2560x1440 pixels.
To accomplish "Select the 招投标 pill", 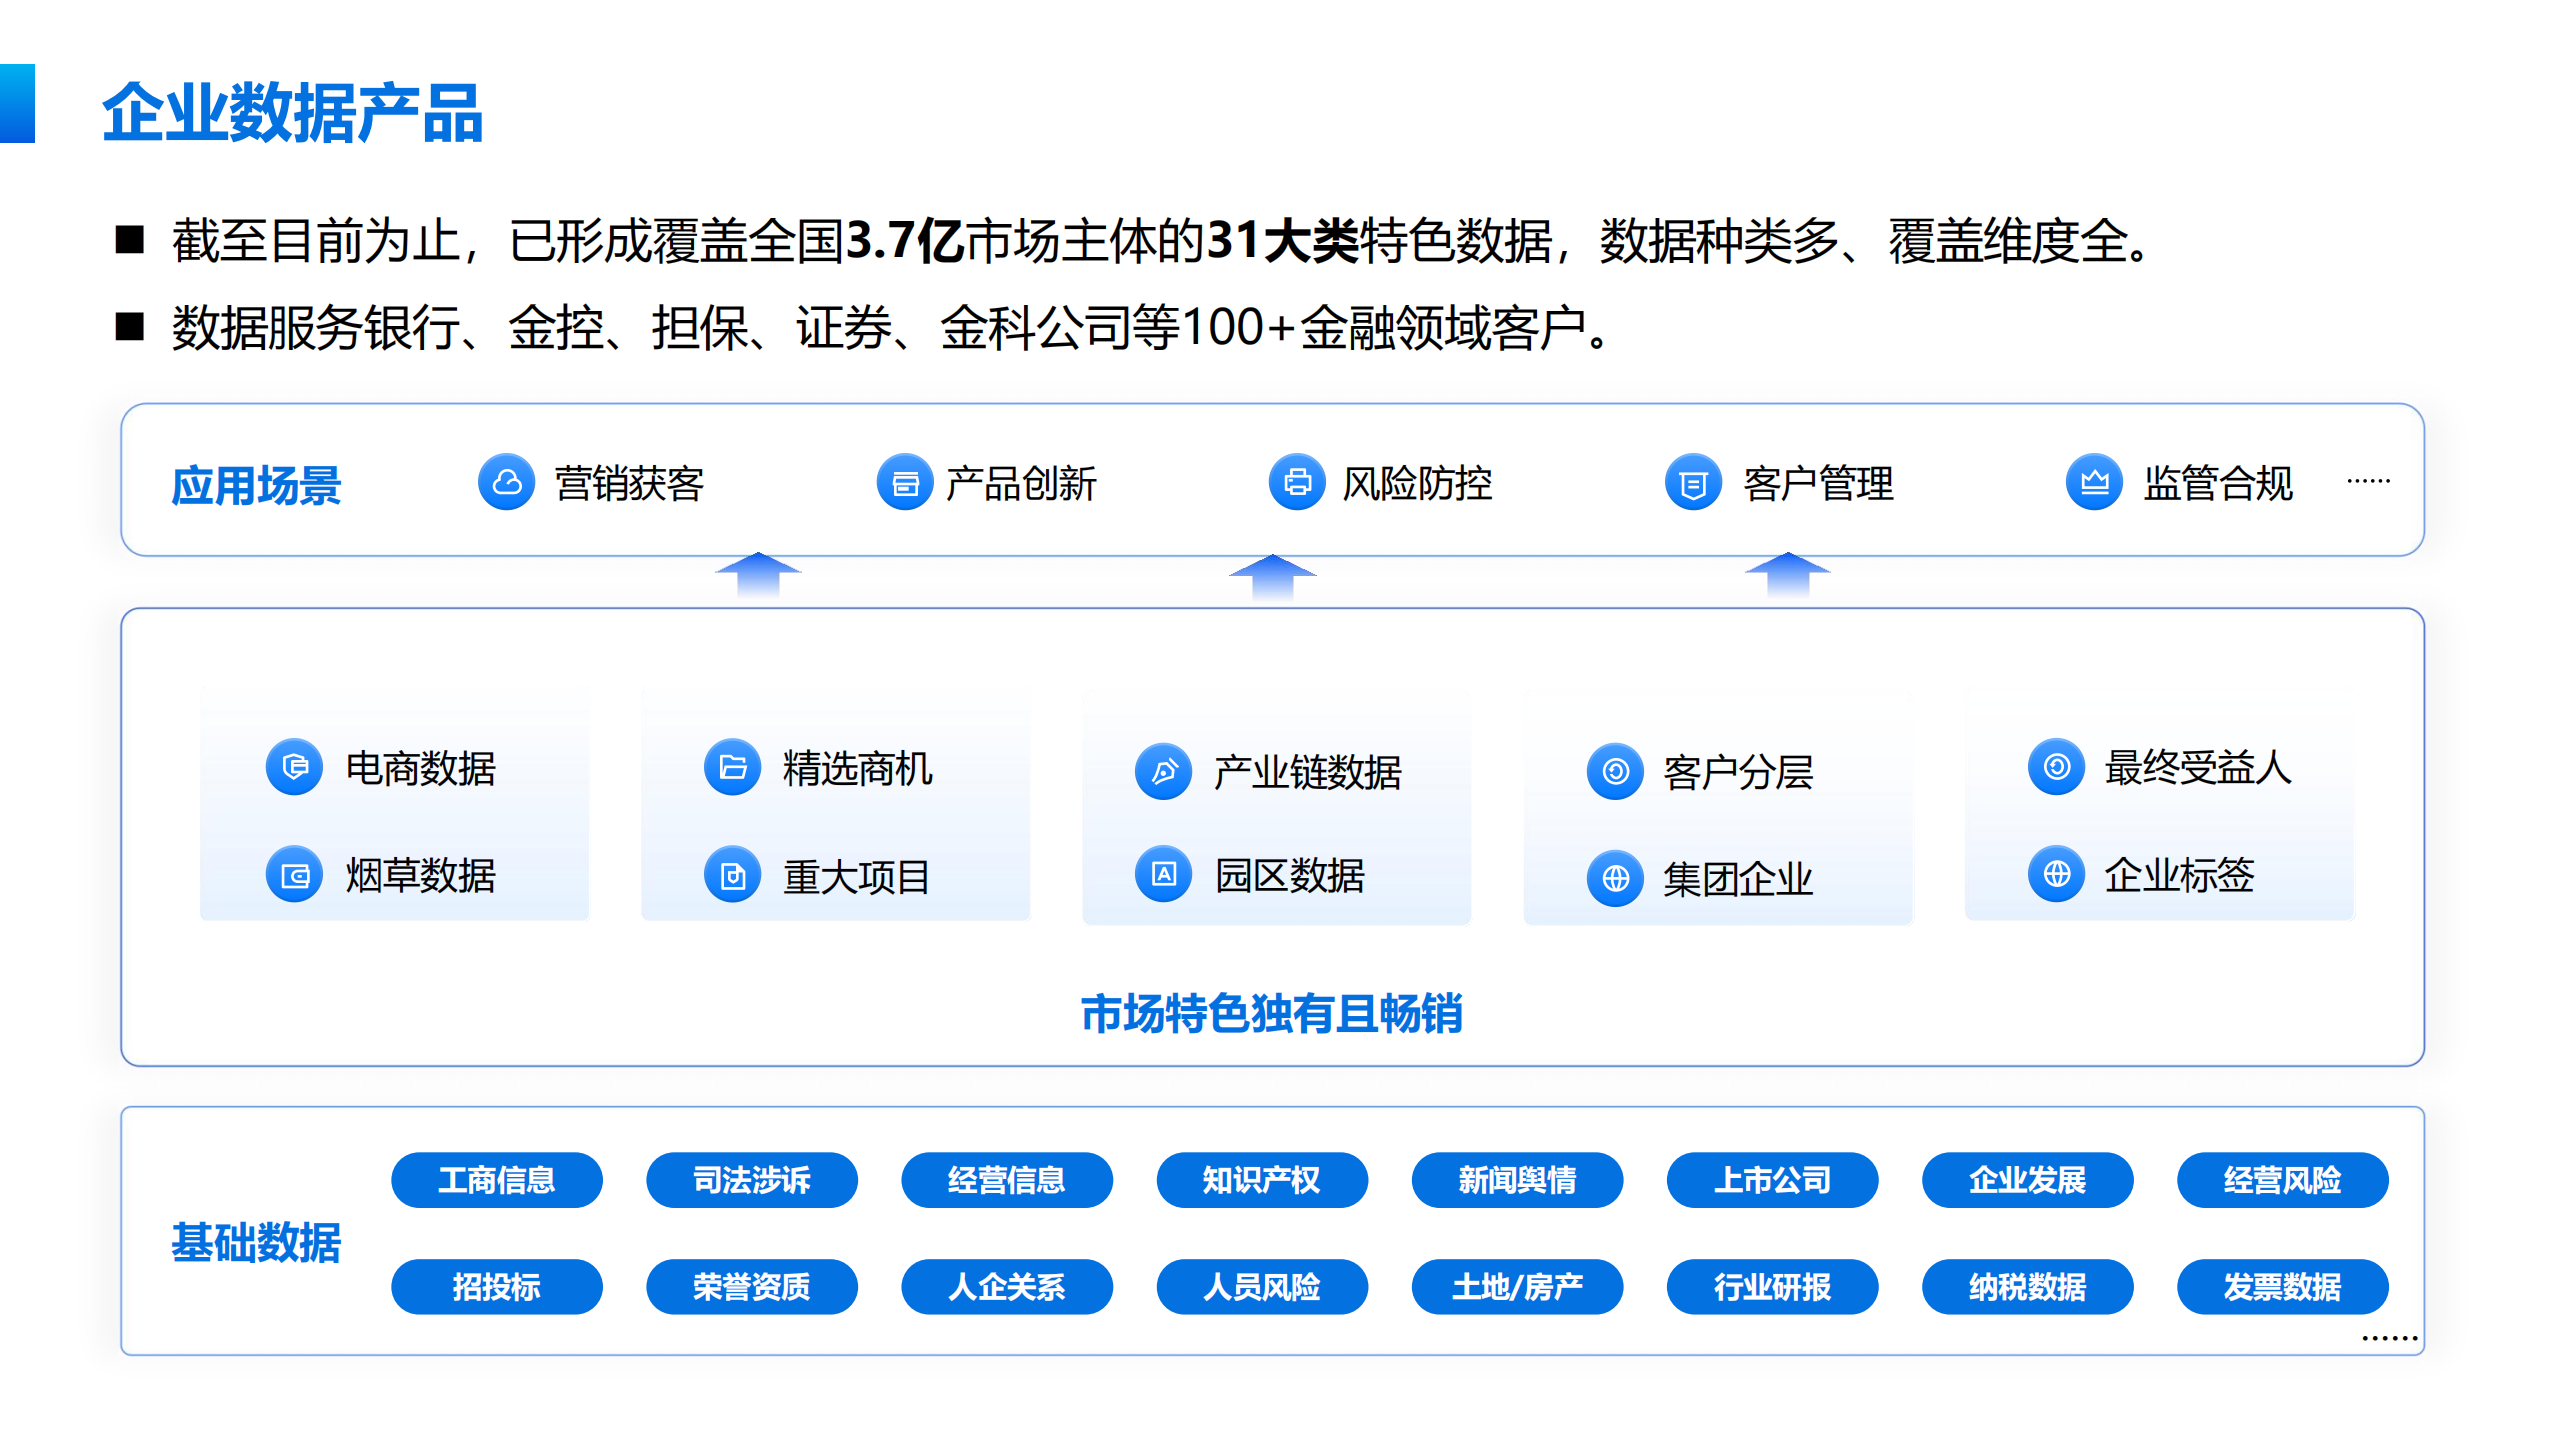I will click(496, 1286).
